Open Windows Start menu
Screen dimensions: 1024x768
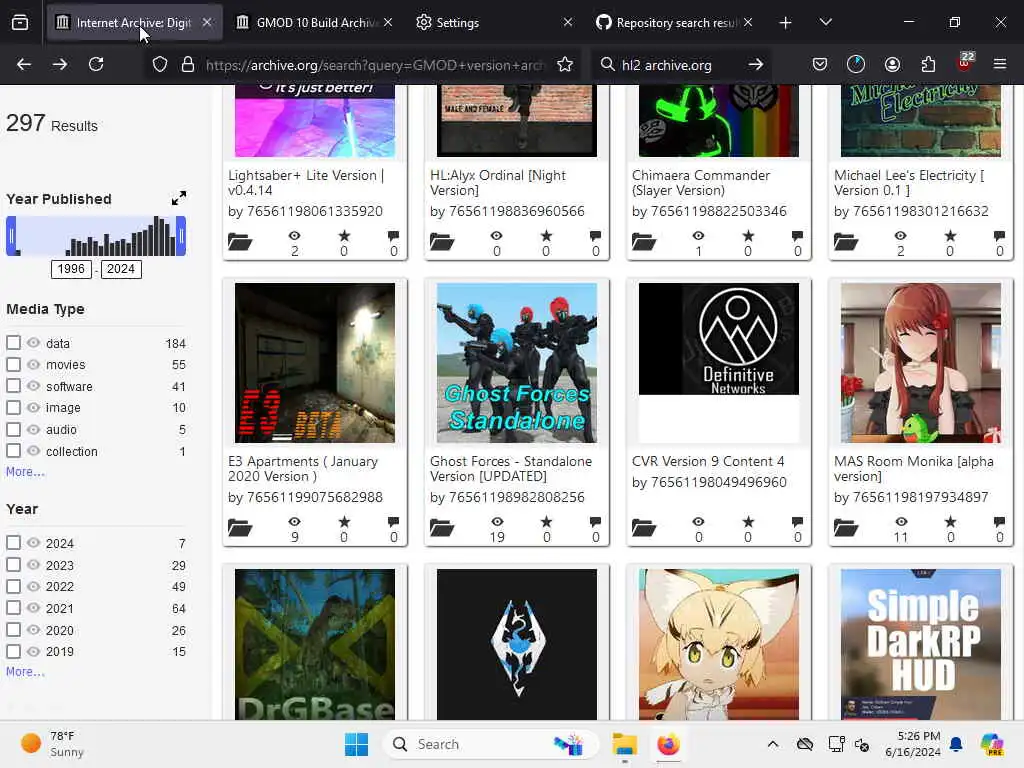[x=357, y=744]
